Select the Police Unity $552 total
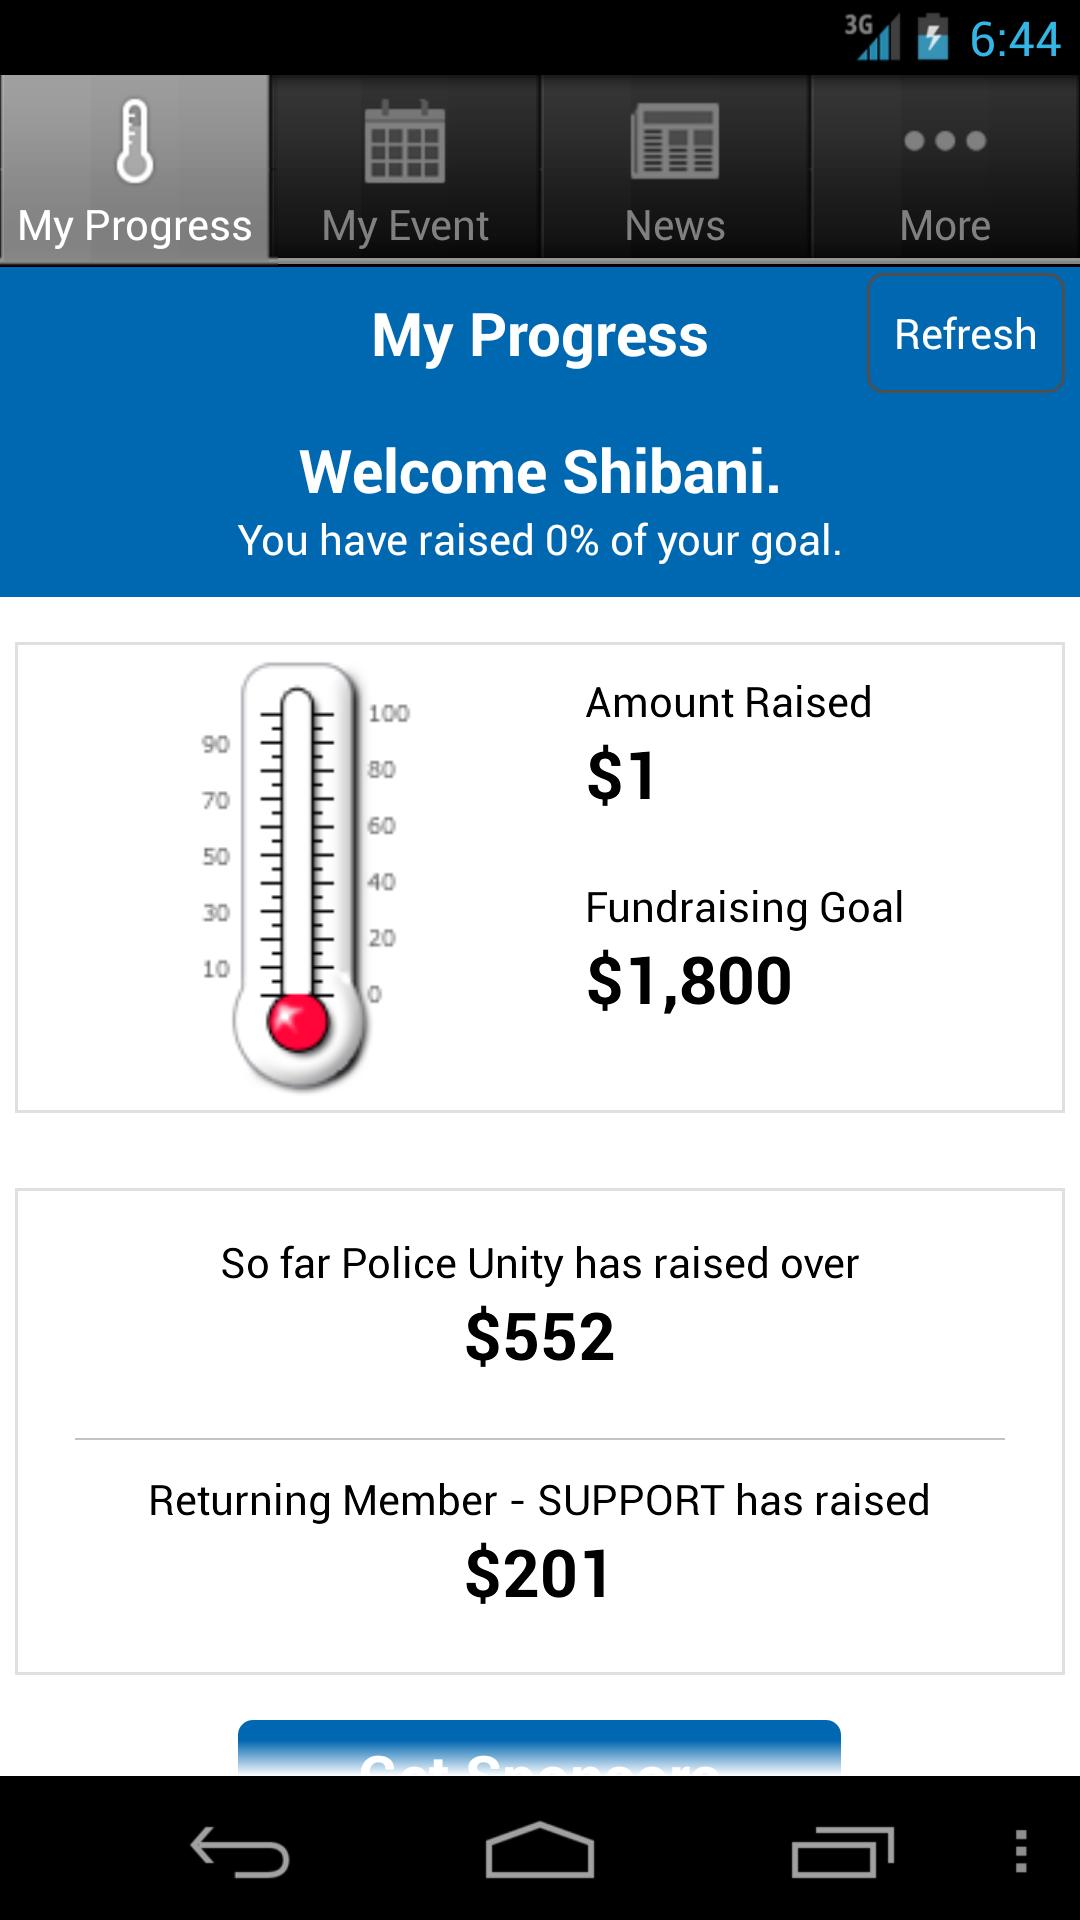1080x1920 pixels. click(x=540, y=1337)
